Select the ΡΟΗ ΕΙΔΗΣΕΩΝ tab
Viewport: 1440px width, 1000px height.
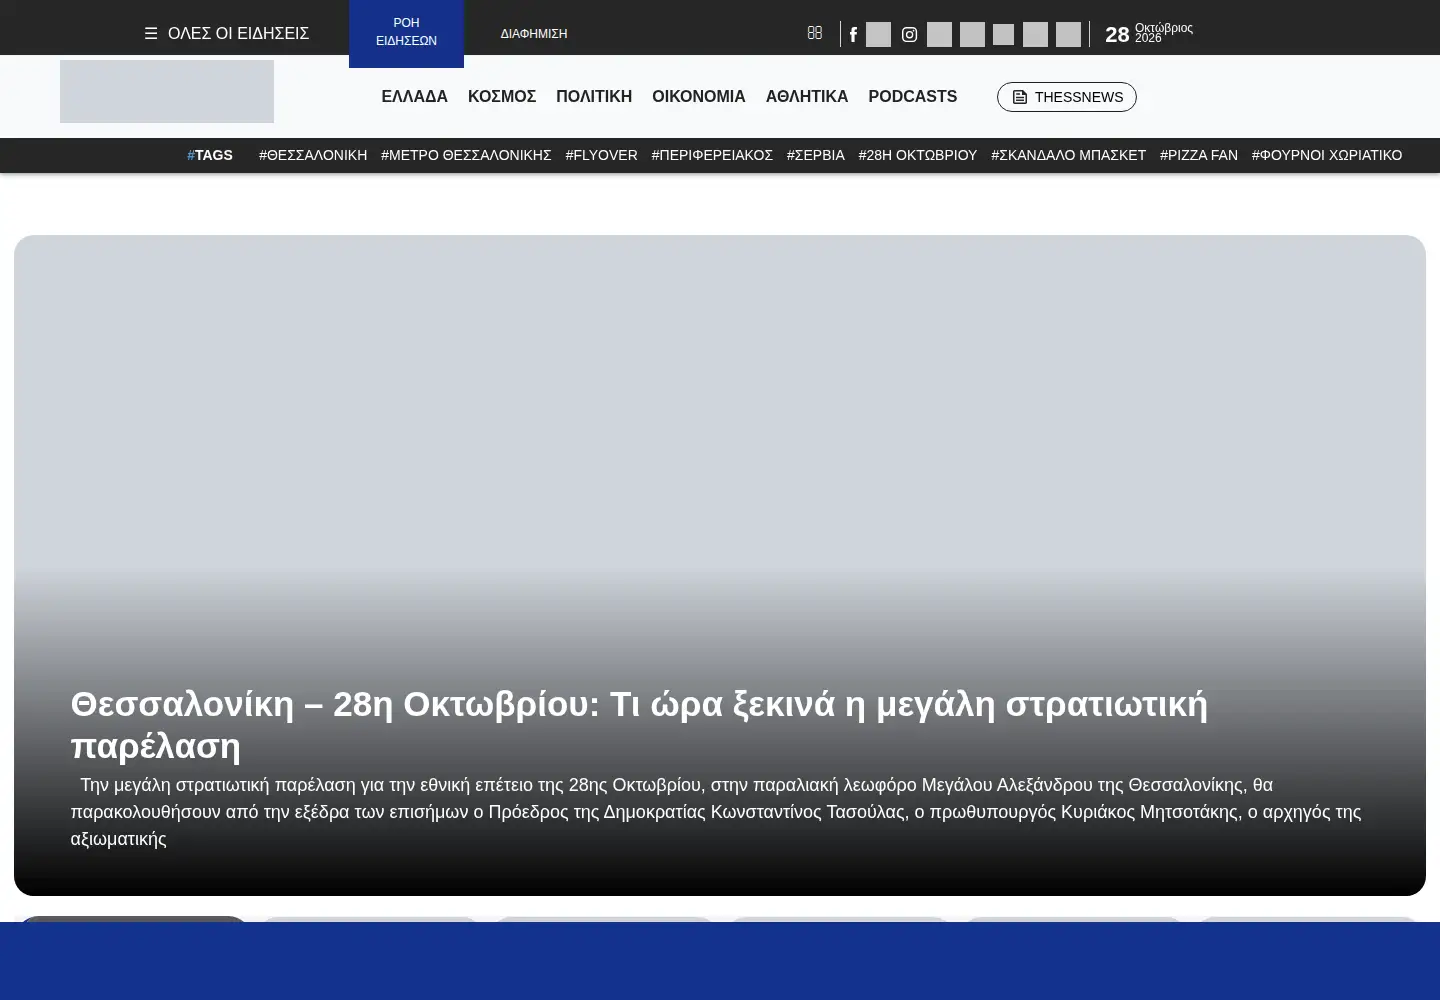pos(406,32)
